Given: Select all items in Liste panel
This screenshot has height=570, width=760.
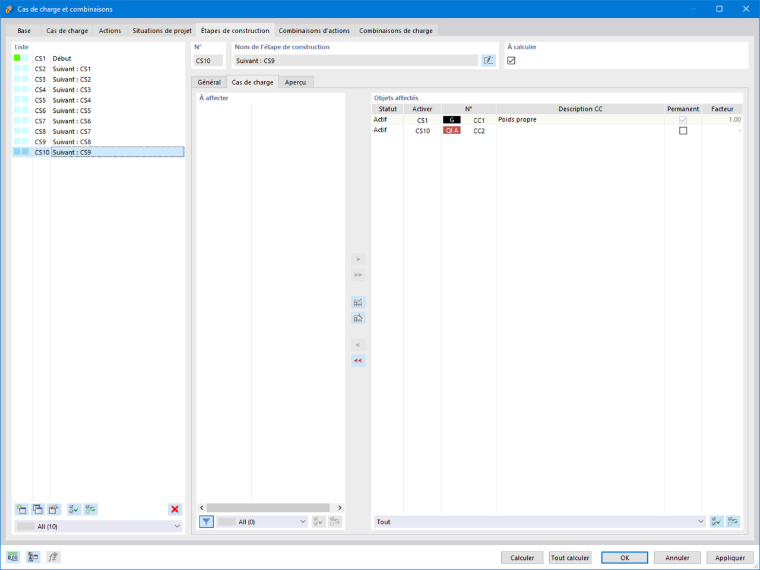Looking at the screenshot, I should click(x=74, y=509).
